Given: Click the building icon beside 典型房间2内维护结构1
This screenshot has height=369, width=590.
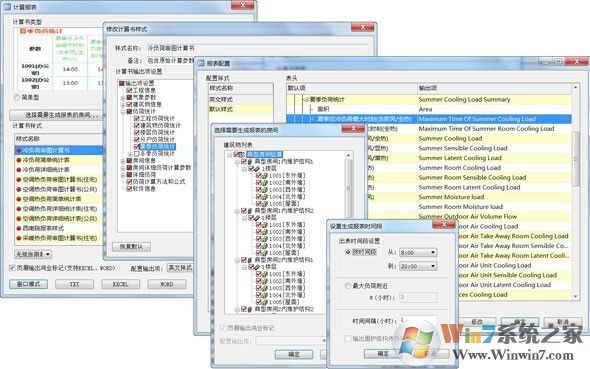Looking at the screenshot, I should click(x=251, y=260).
